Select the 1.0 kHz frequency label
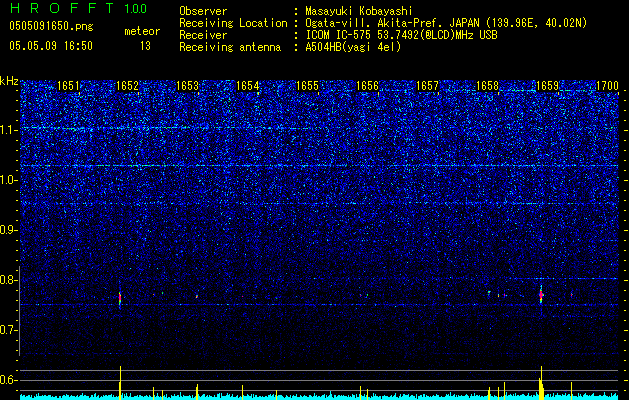 click(x=10, y=180)
